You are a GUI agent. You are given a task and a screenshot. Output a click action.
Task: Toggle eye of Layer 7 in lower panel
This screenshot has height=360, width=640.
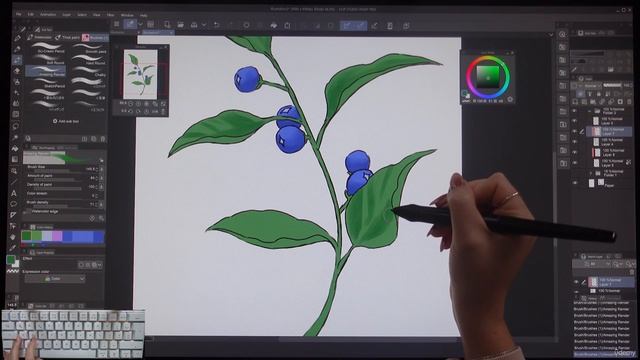coord(576,282)
